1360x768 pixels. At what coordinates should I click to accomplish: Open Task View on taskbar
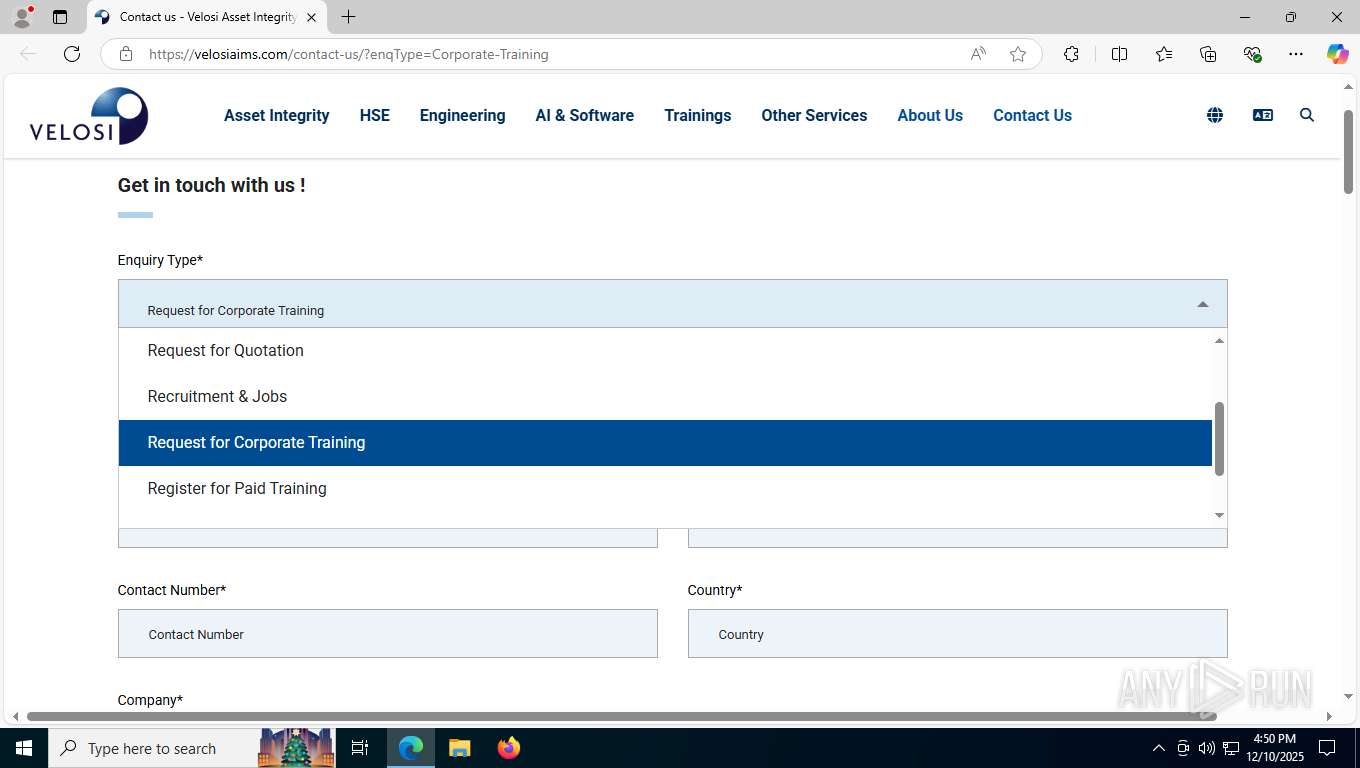(360, 748)
